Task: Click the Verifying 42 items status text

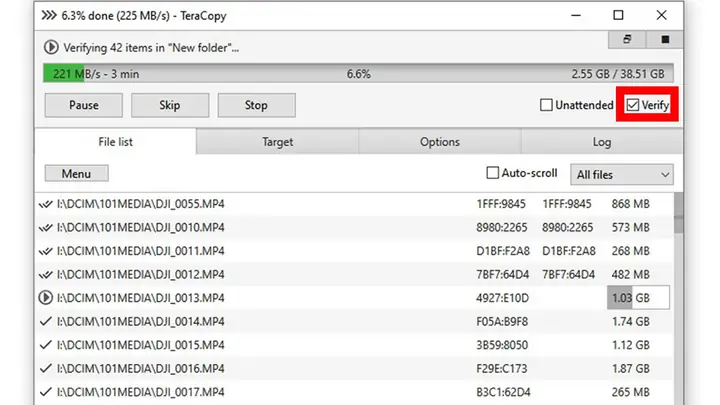Action: coord(151,48)
